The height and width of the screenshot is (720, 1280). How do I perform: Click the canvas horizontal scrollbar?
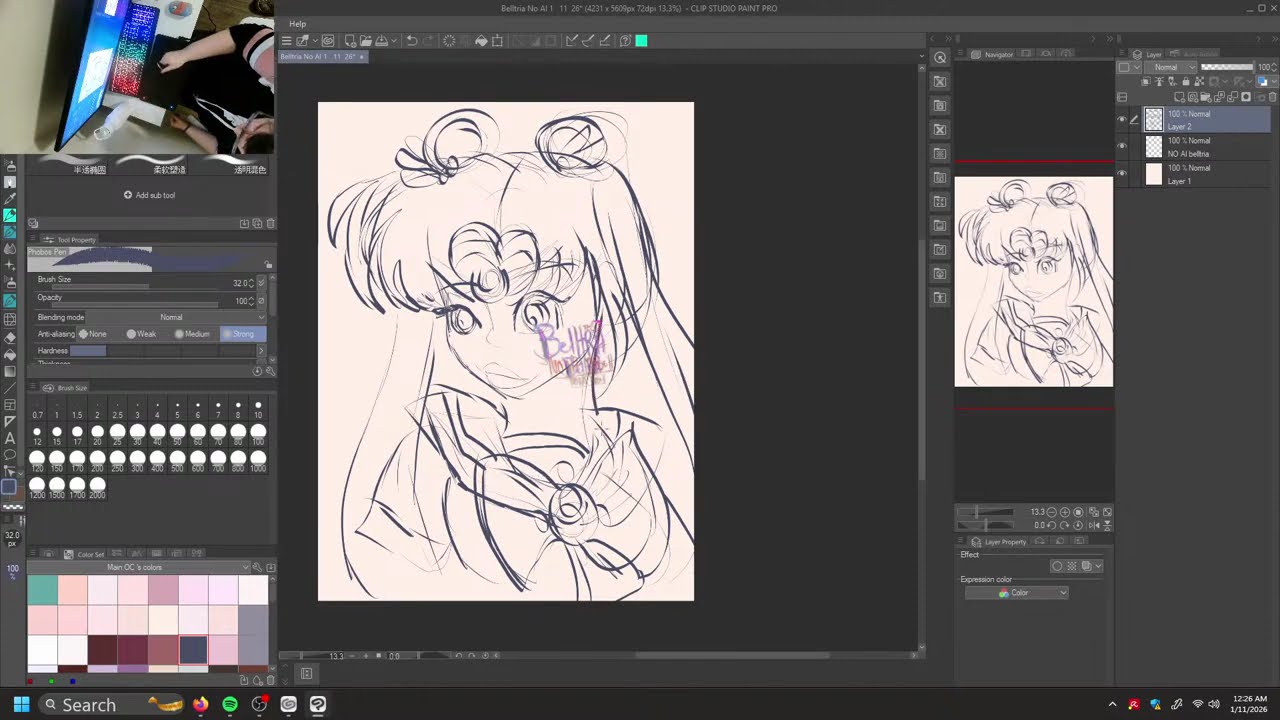tap(732, 656)
